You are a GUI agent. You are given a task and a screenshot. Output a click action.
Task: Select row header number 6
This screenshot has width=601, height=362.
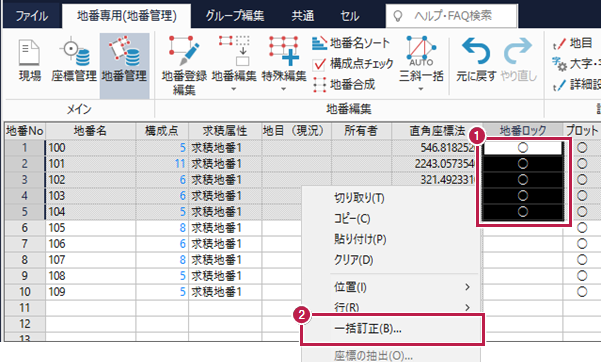pyautogui.click(x=25, y=228)
